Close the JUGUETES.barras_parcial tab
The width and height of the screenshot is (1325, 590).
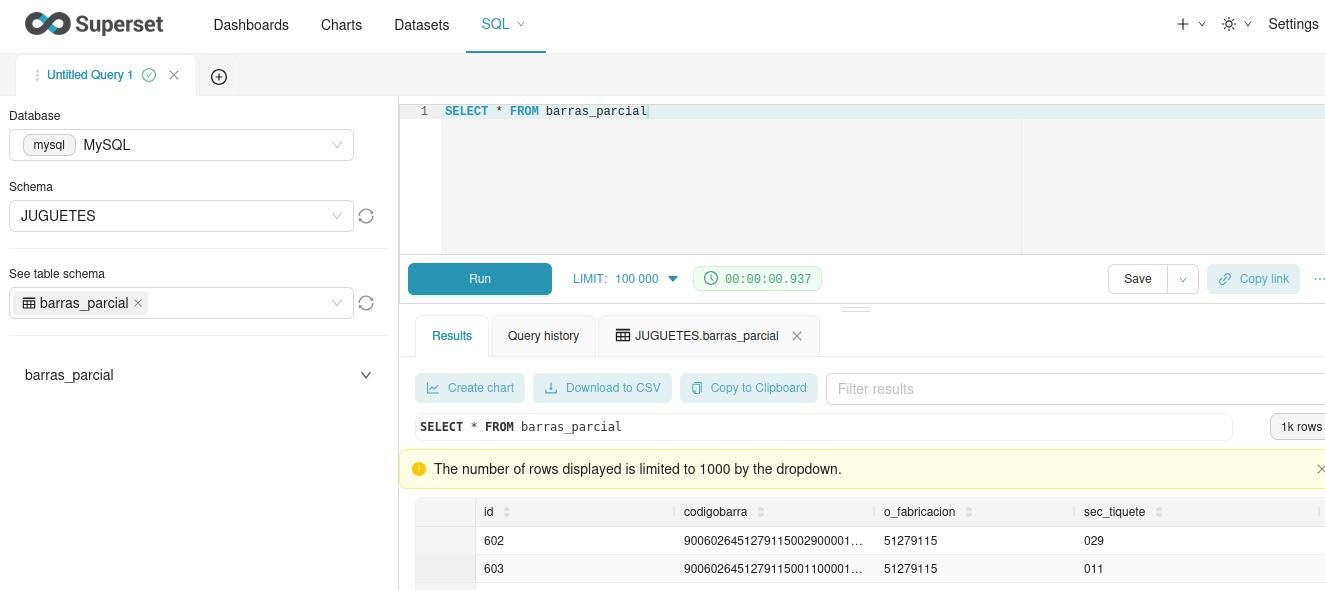(x=797, y=336)
